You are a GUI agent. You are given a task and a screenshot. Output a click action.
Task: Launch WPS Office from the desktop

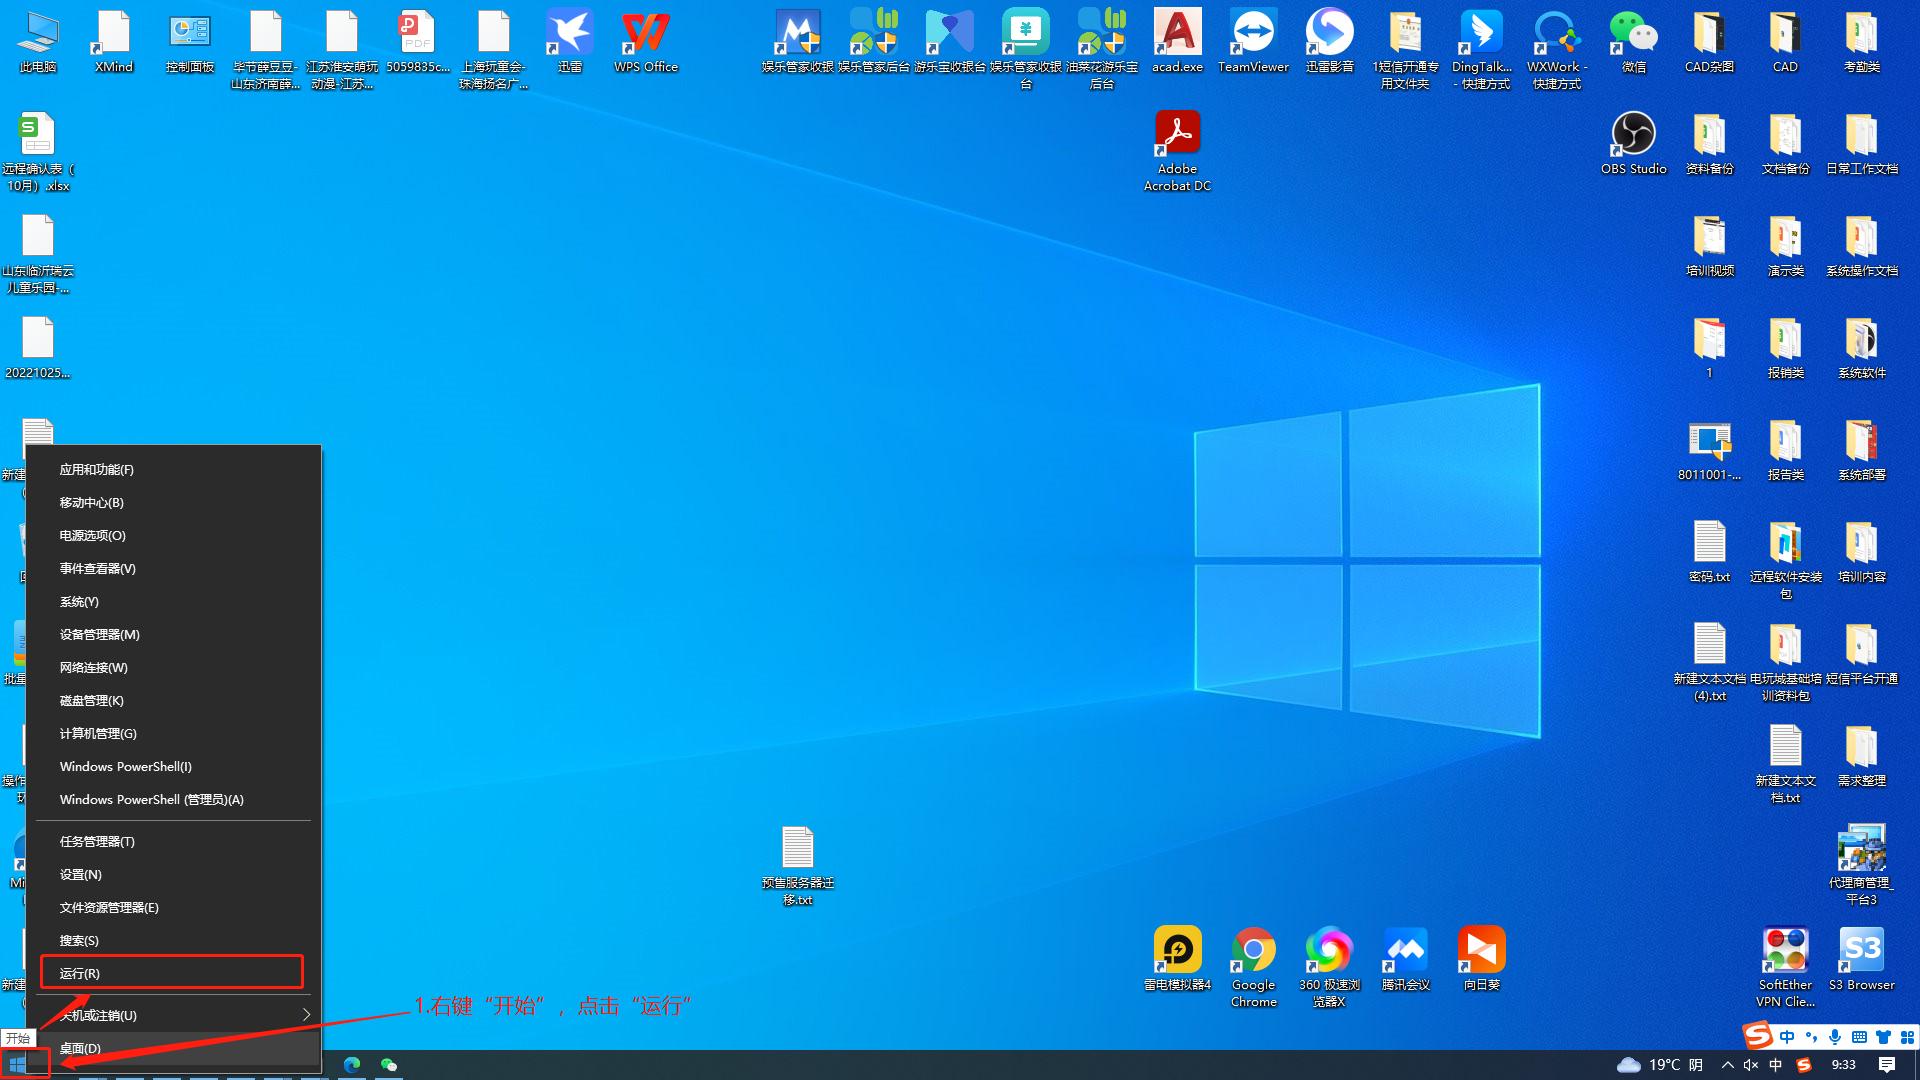coord(646,42)
